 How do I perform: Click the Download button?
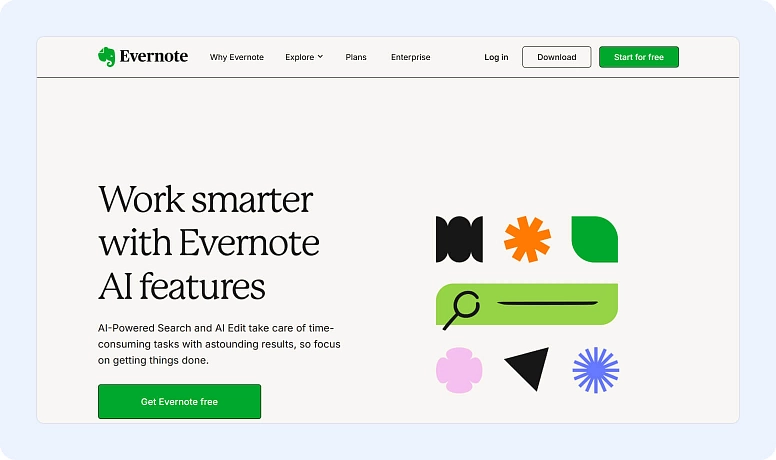pyautogui.click(x=557, y=57)
